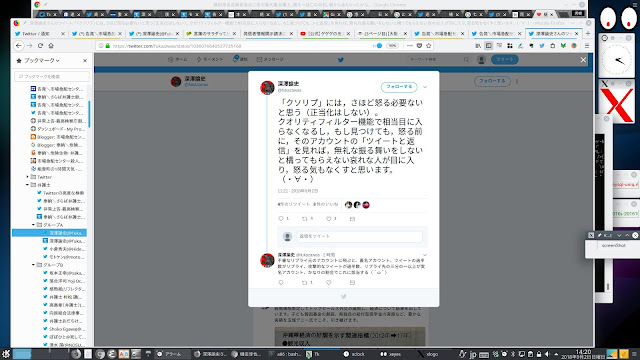The height and width of the screenshot is (360, 640).
Task: Open the Firefox hamburger menu
Action: click(x=587, y=46)
